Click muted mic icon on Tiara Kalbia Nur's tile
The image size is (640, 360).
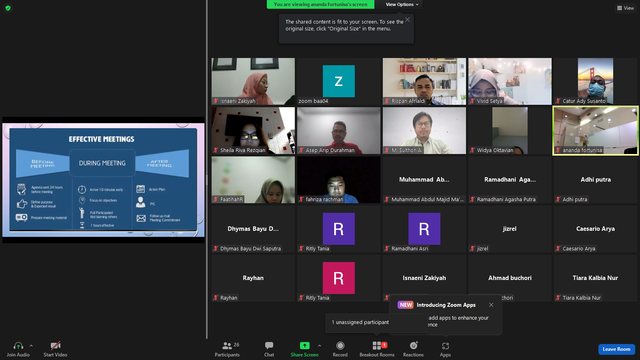click(x=558, y=298)
